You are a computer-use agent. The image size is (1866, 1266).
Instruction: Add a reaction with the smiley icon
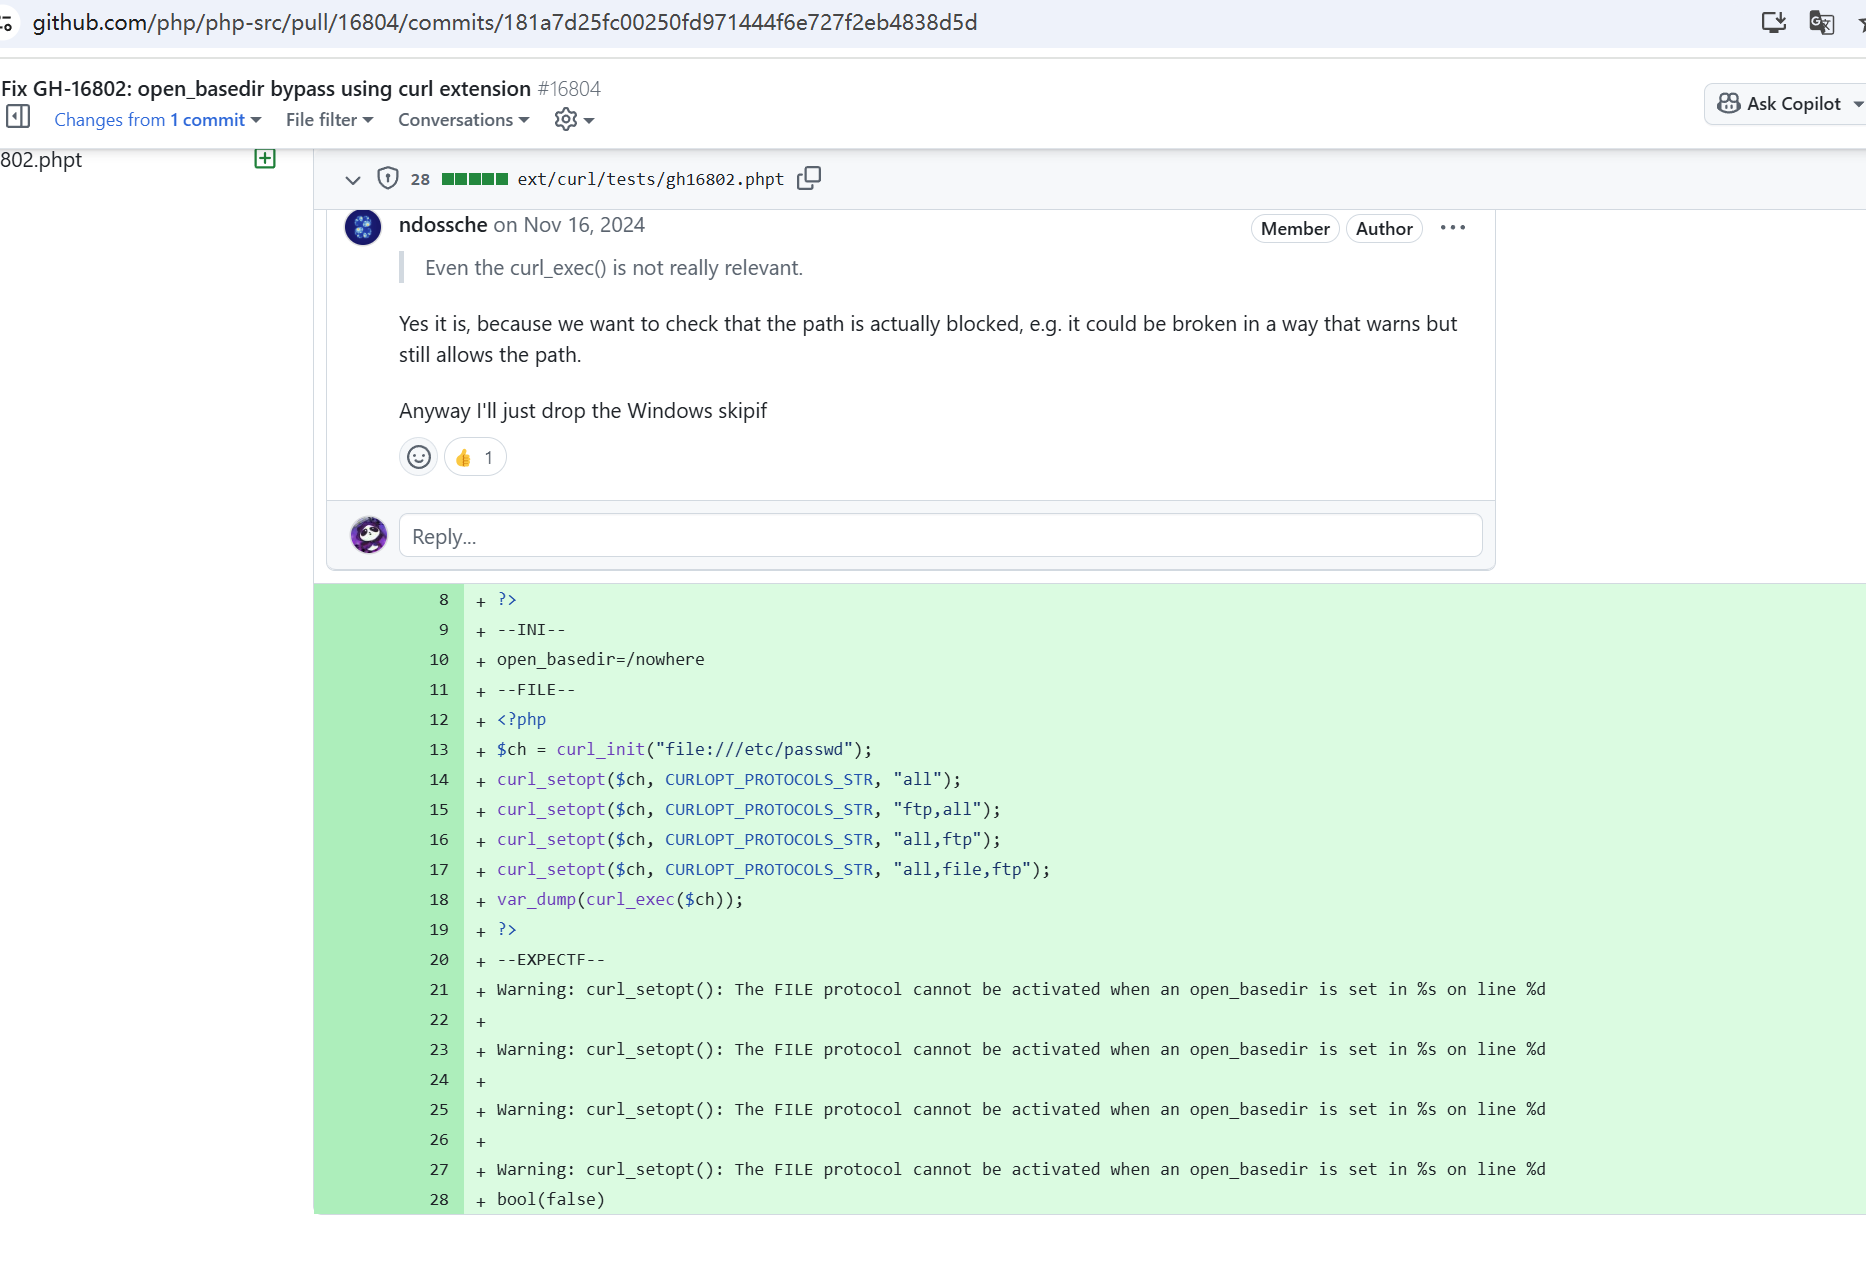click(x=419, y=457)
